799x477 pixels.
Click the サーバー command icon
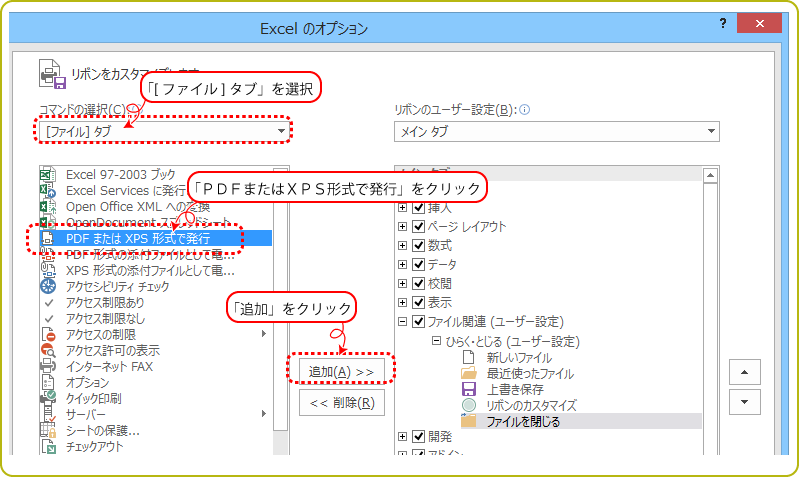48,414
